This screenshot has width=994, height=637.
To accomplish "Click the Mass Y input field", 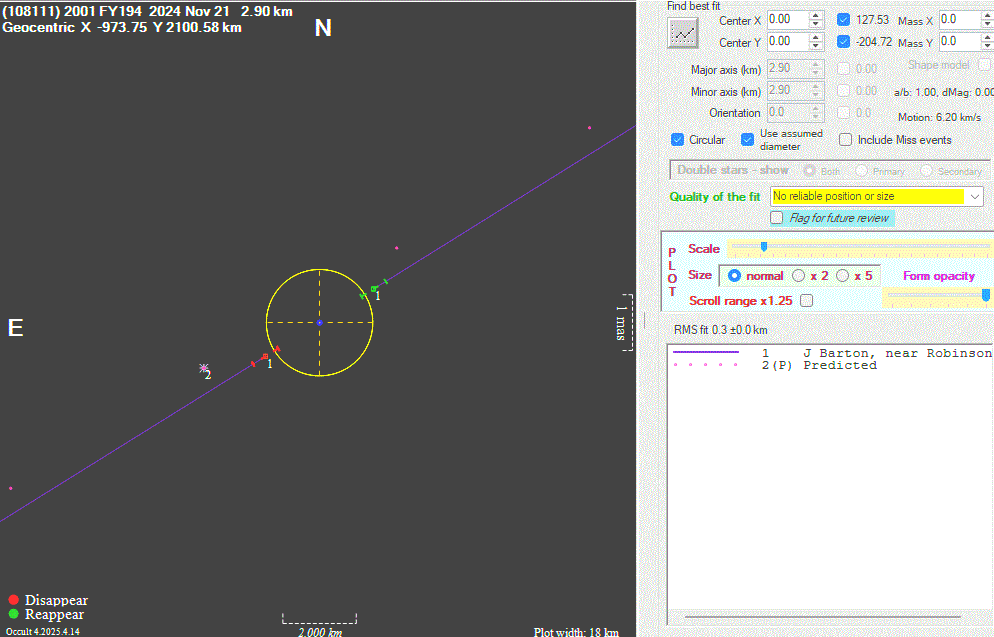I will tap(959, 42).
